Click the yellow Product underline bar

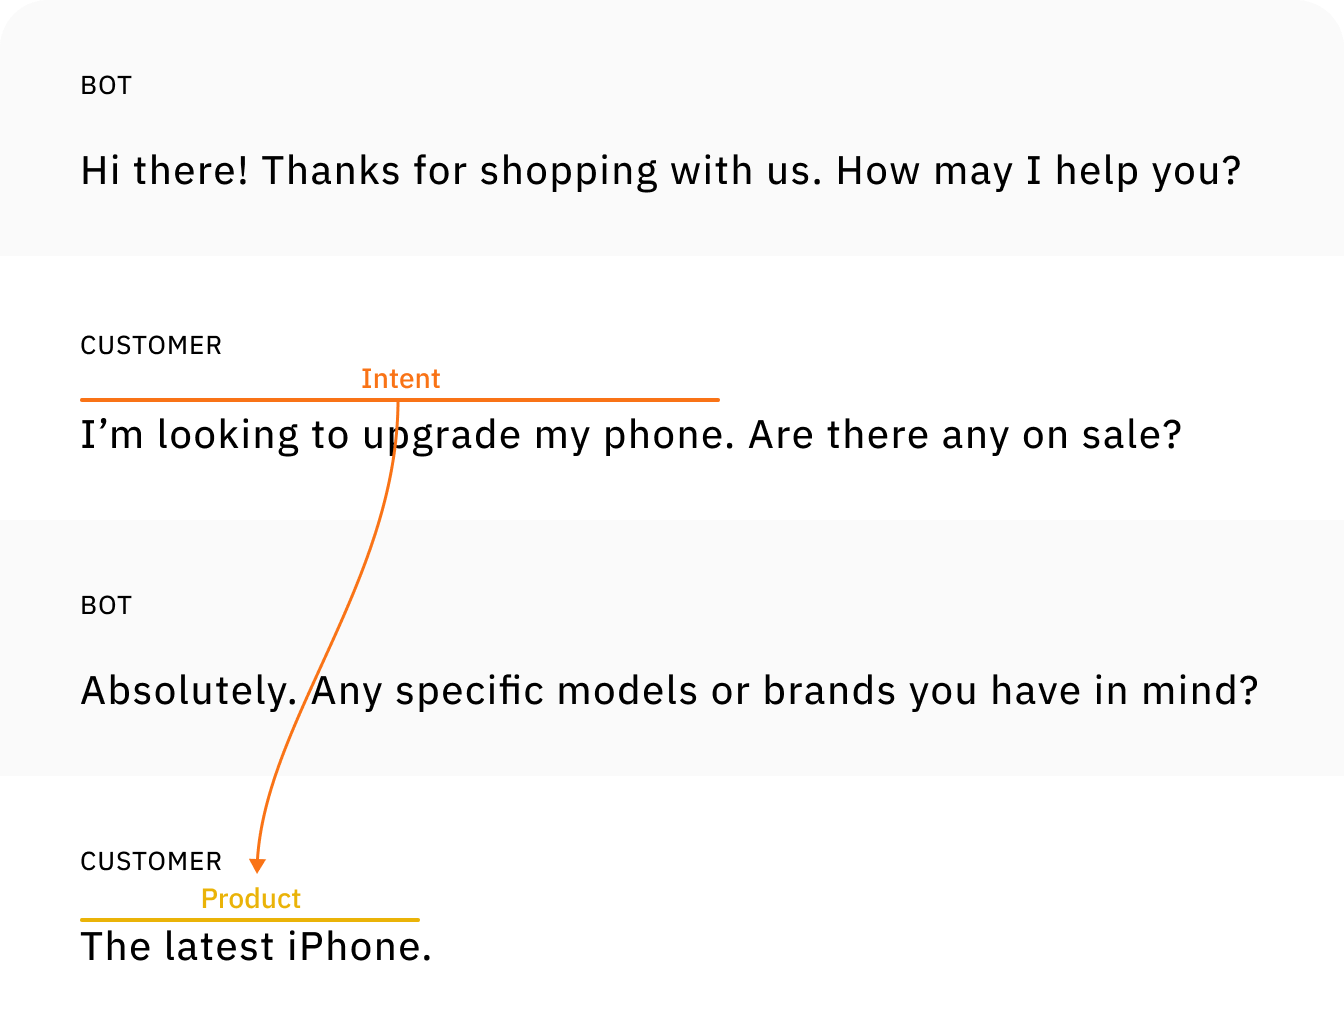(250, 919)
